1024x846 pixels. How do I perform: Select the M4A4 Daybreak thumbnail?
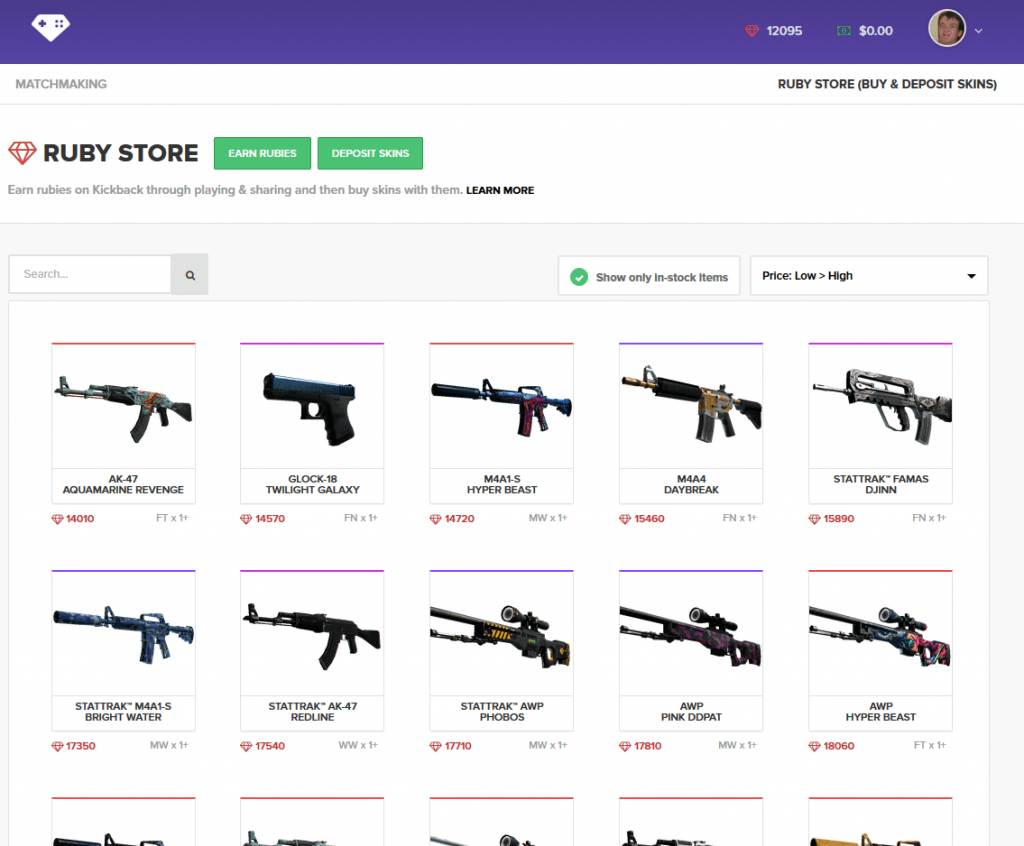click(691, 406)
